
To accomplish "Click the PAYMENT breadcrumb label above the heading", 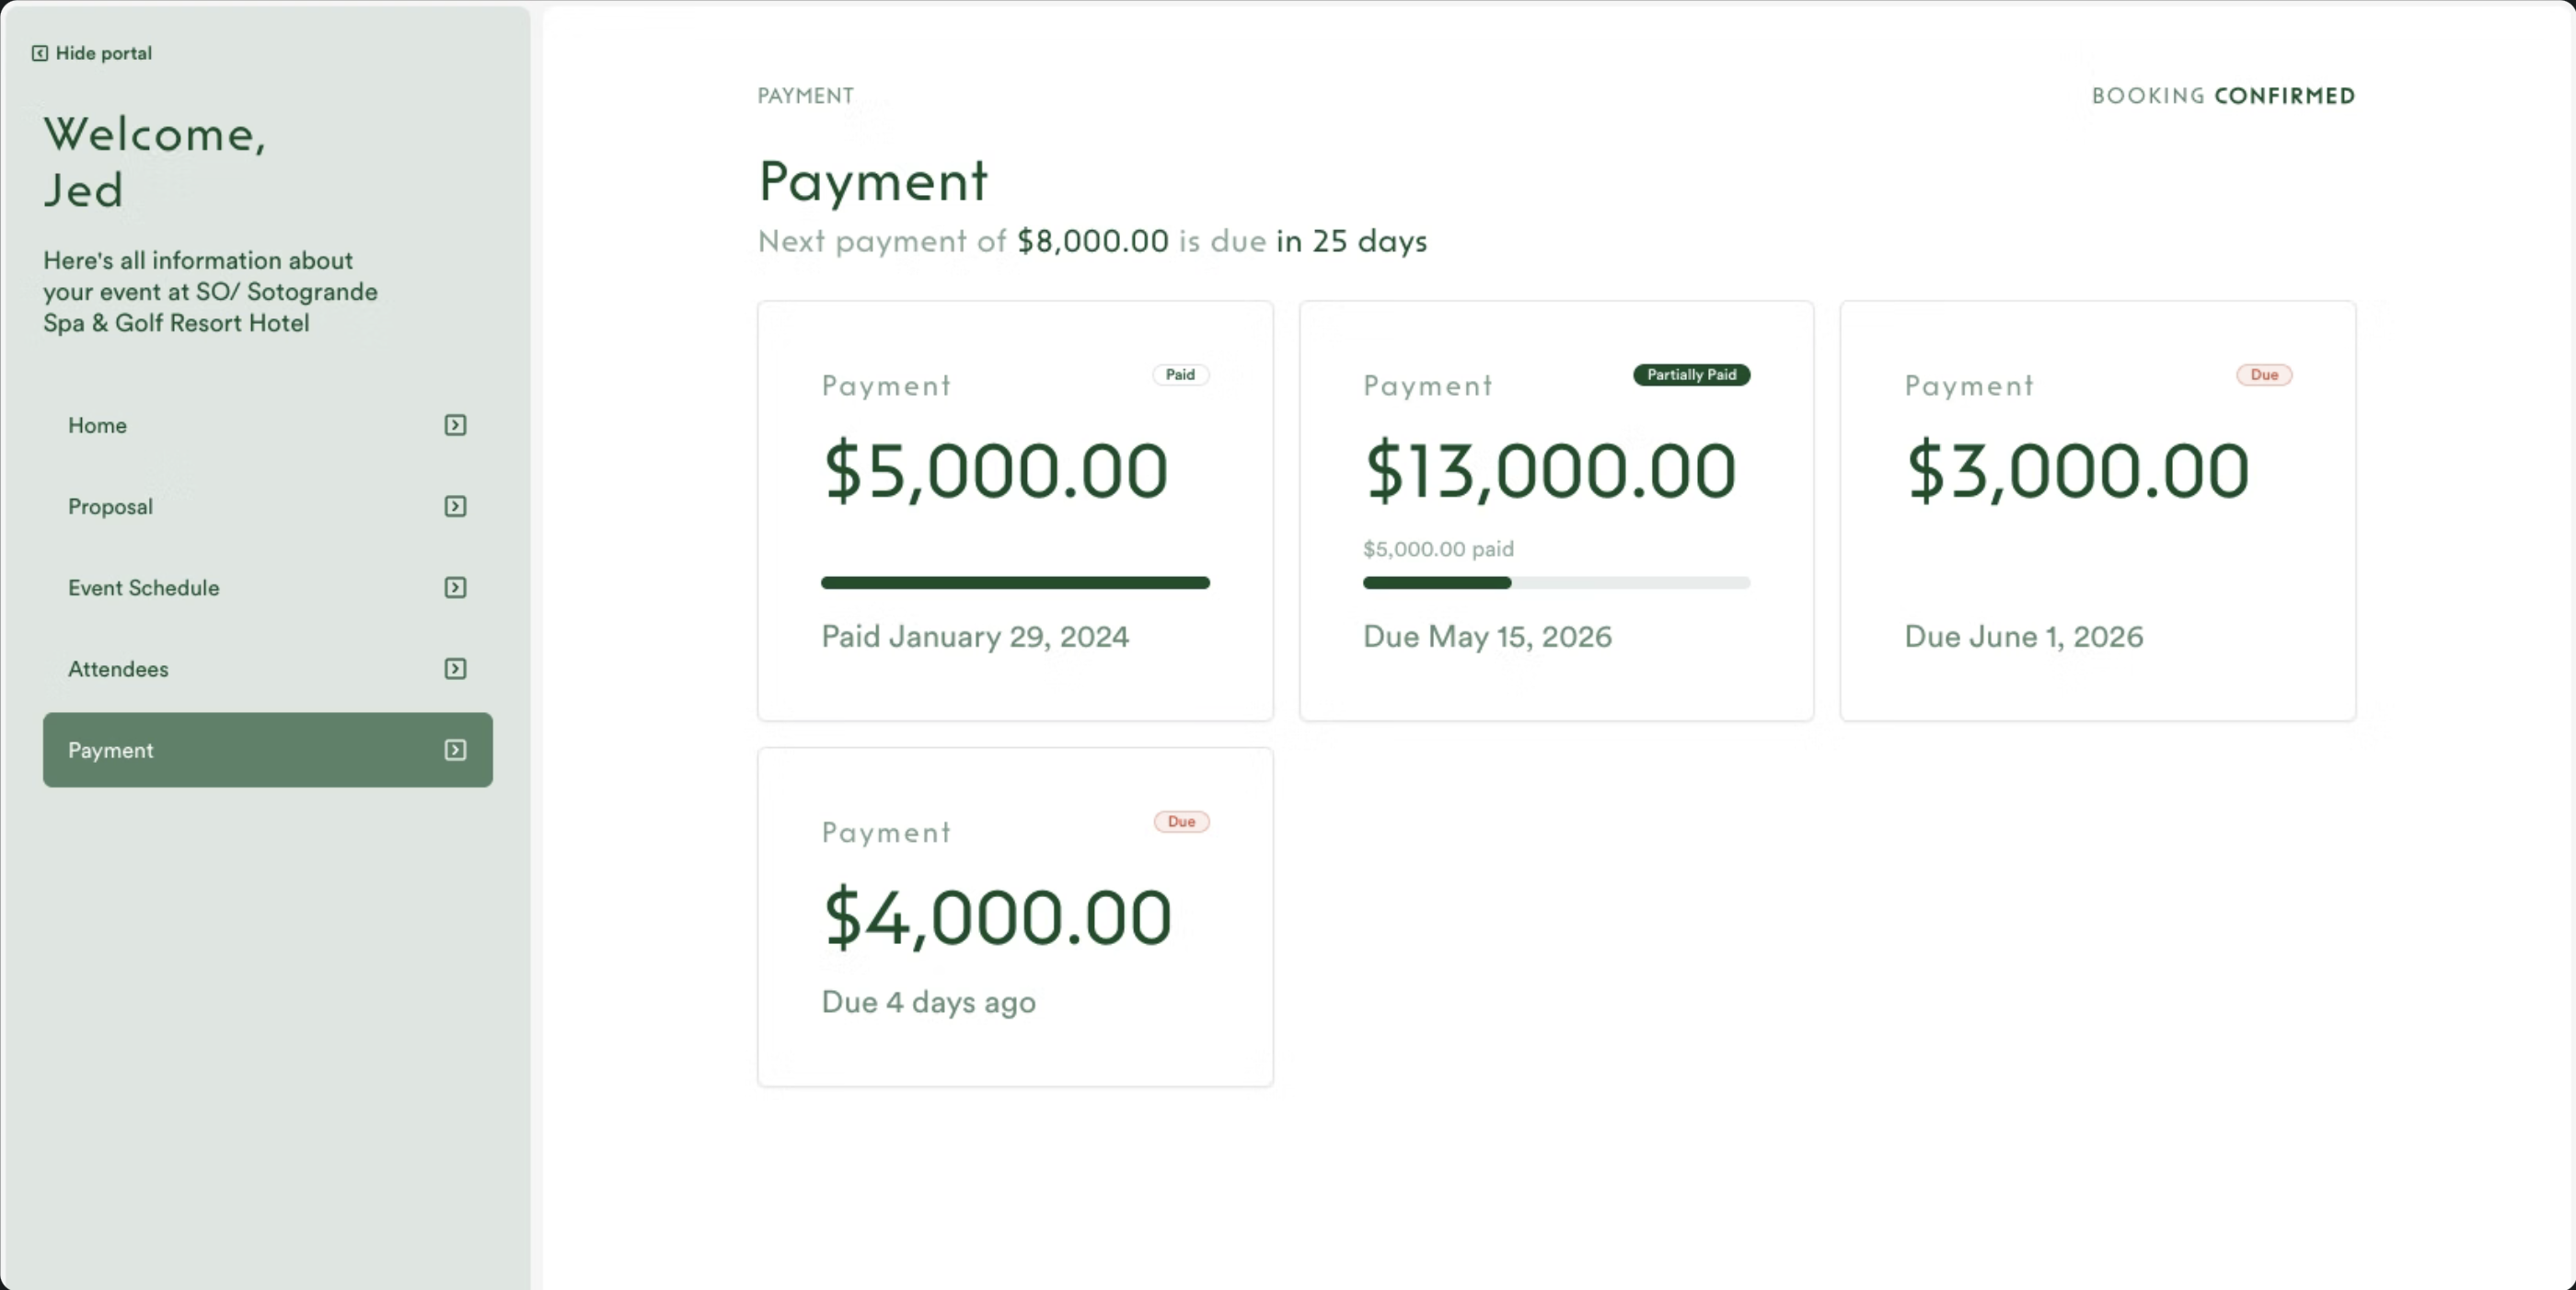I will (x=805, y=96).
